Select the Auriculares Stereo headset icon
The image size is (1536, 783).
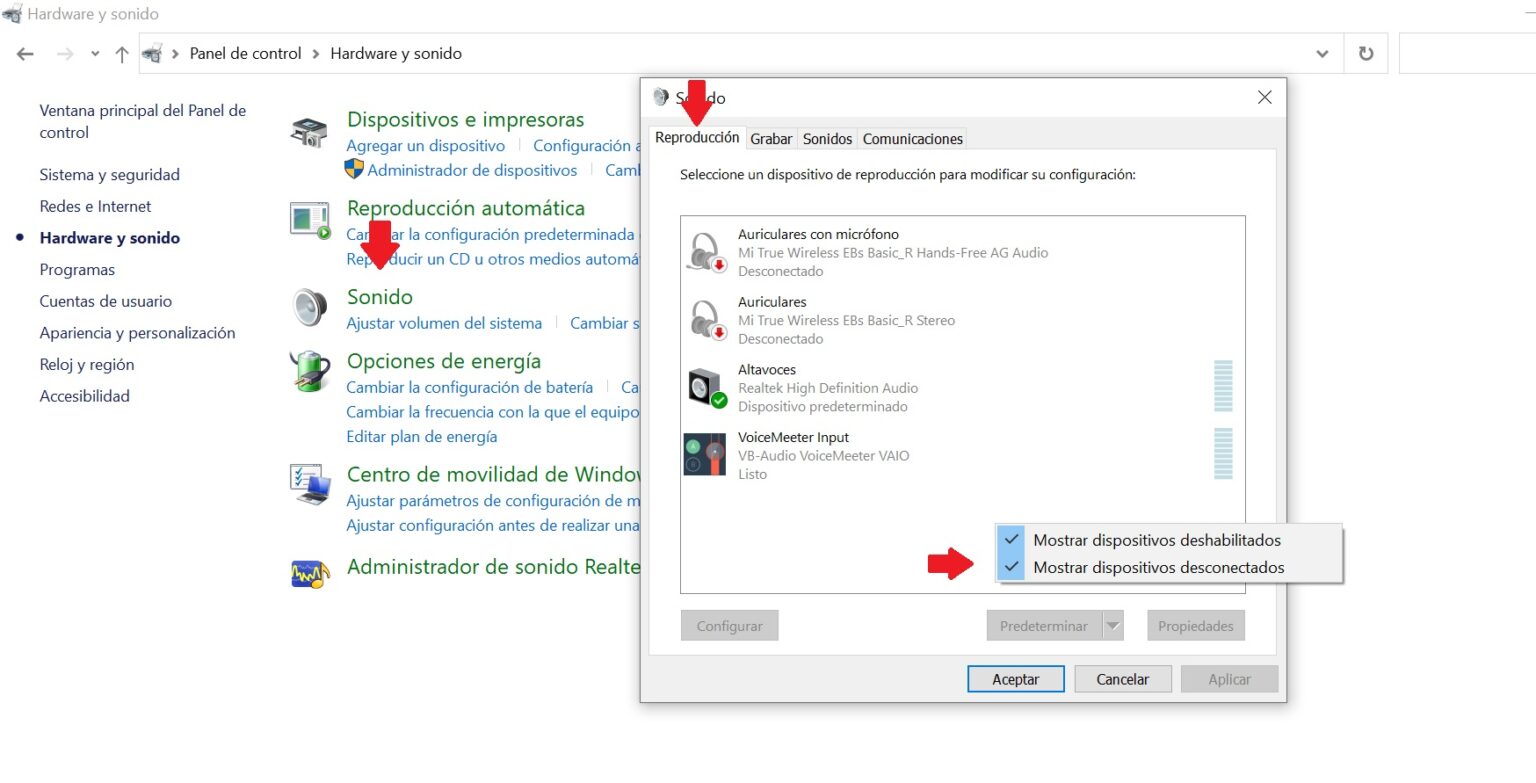pos(707,319)
